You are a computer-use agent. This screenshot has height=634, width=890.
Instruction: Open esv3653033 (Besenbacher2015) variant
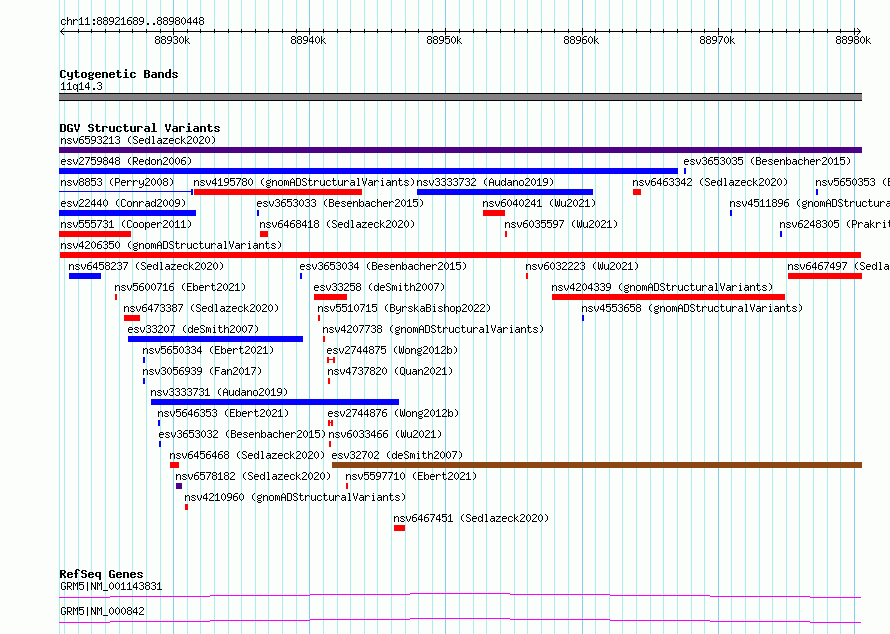[x=340, y=203]
